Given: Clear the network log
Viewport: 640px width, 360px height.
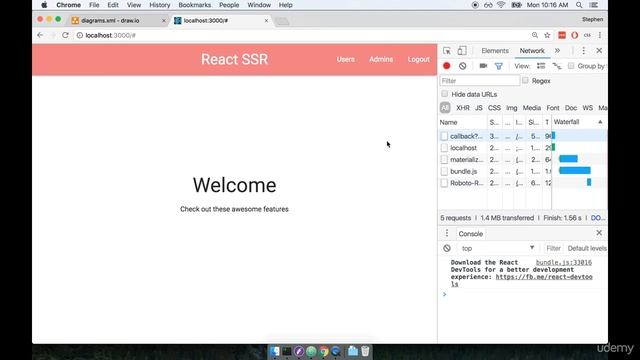Looking at the screenshot, I should pos(462,66).
